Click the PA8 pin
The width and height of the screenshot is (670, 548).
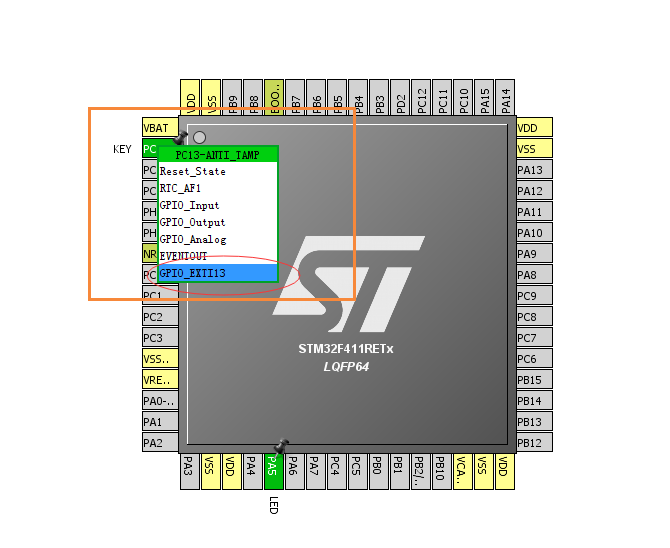[x=535, y=275]
